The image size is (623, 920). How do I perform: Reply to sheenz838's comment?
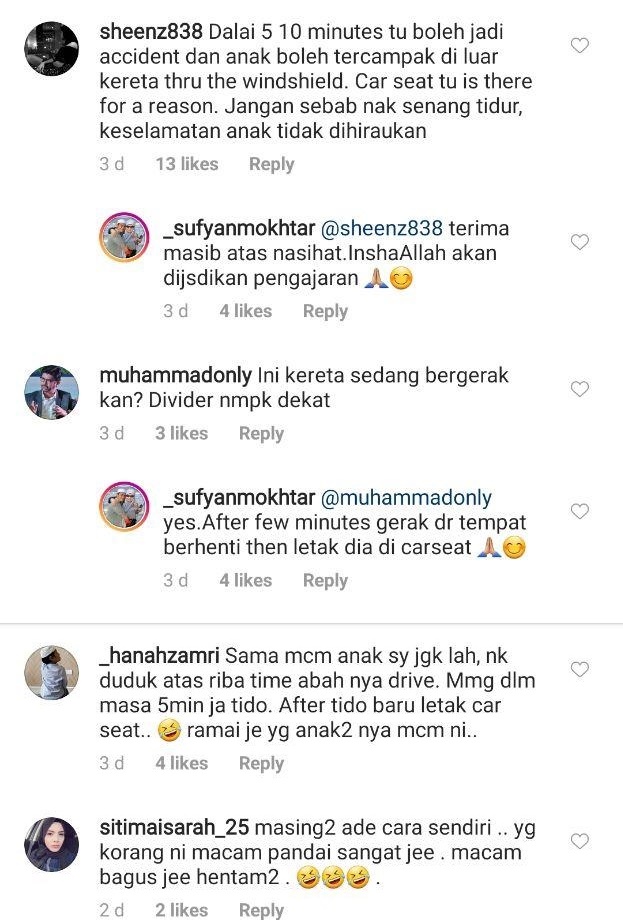point(272,164)
